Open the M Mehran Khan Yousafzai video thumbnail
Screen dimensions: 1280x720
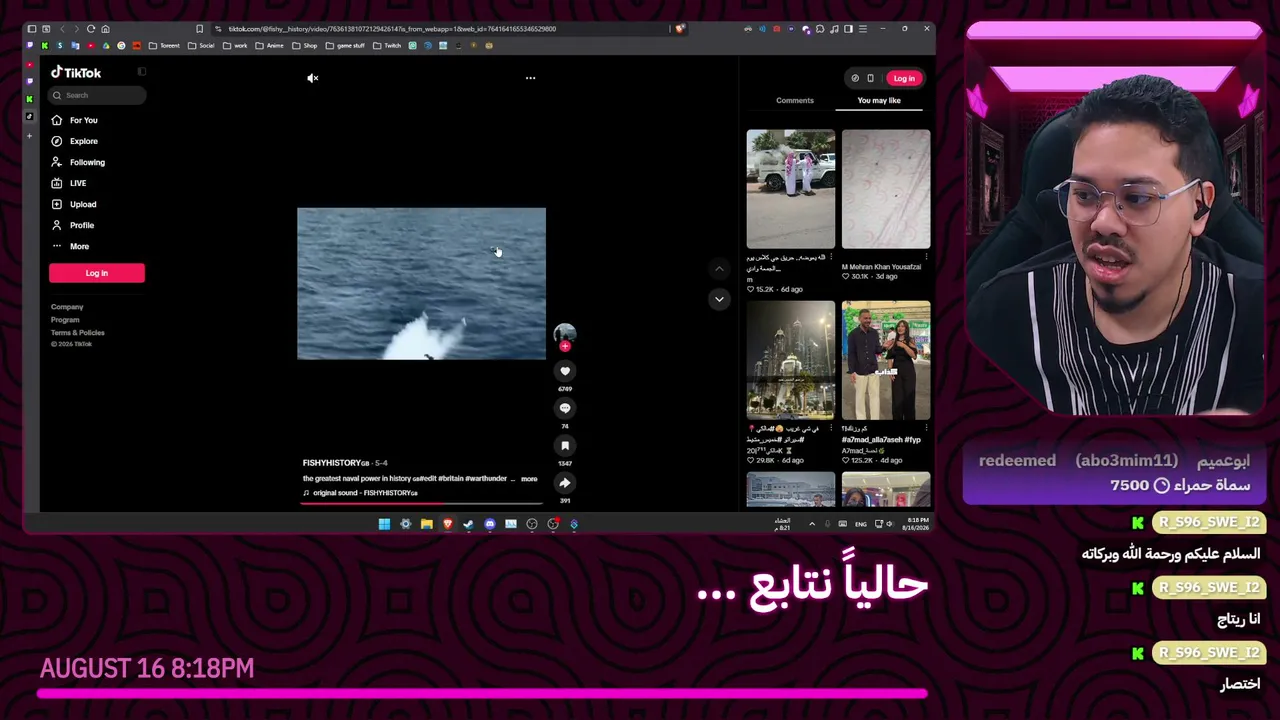(x=886, y=189)
